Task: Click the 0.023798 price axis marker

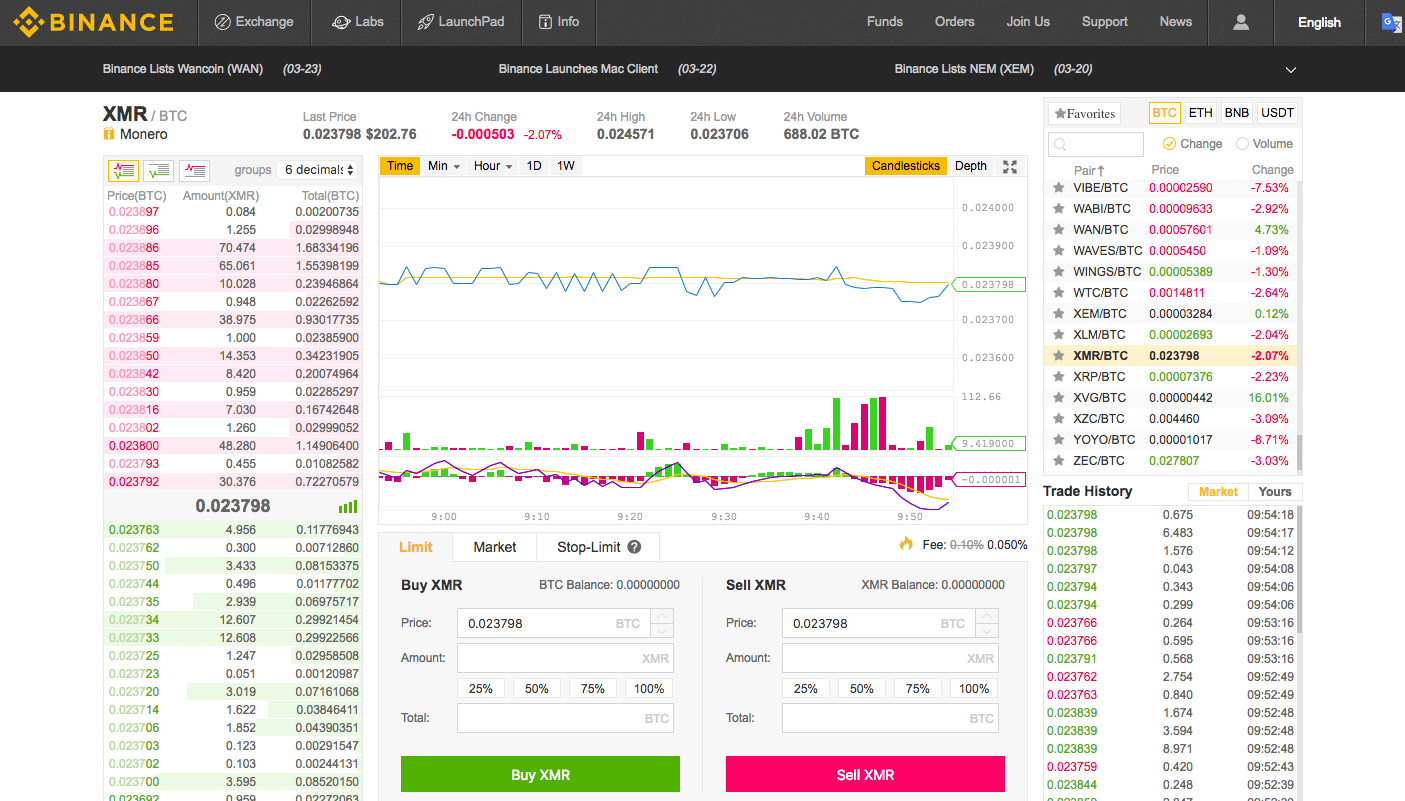Action: coord(989,285)
